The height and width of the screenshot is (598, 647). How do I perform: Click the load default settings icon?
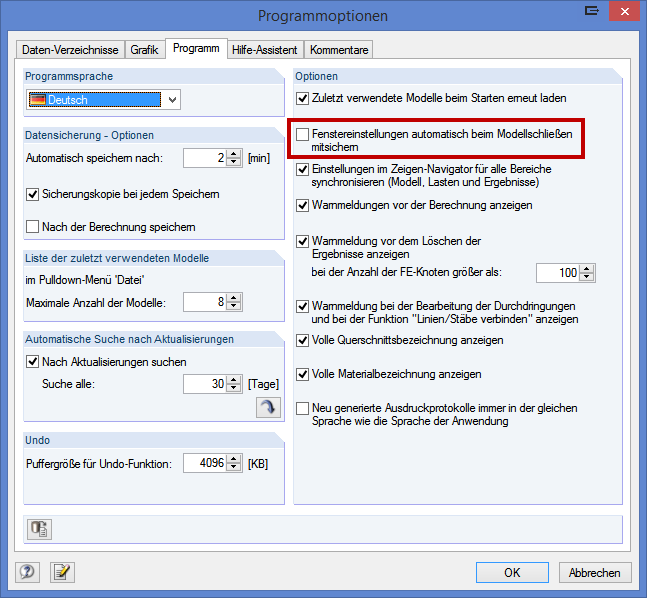[39, 529]
